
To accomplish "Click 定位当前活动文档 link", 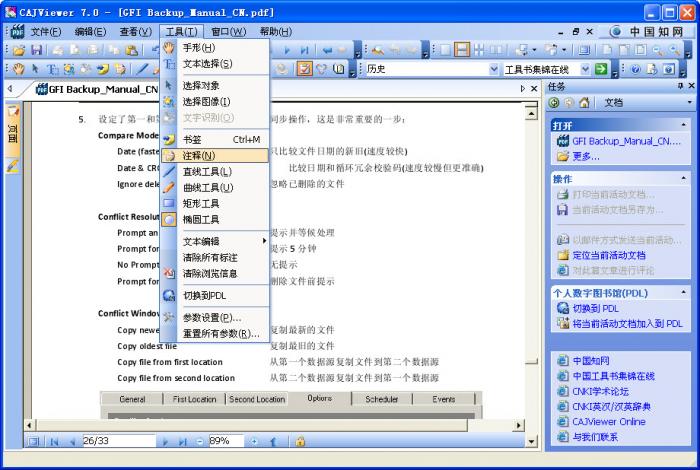I will [x=609, y=255].
